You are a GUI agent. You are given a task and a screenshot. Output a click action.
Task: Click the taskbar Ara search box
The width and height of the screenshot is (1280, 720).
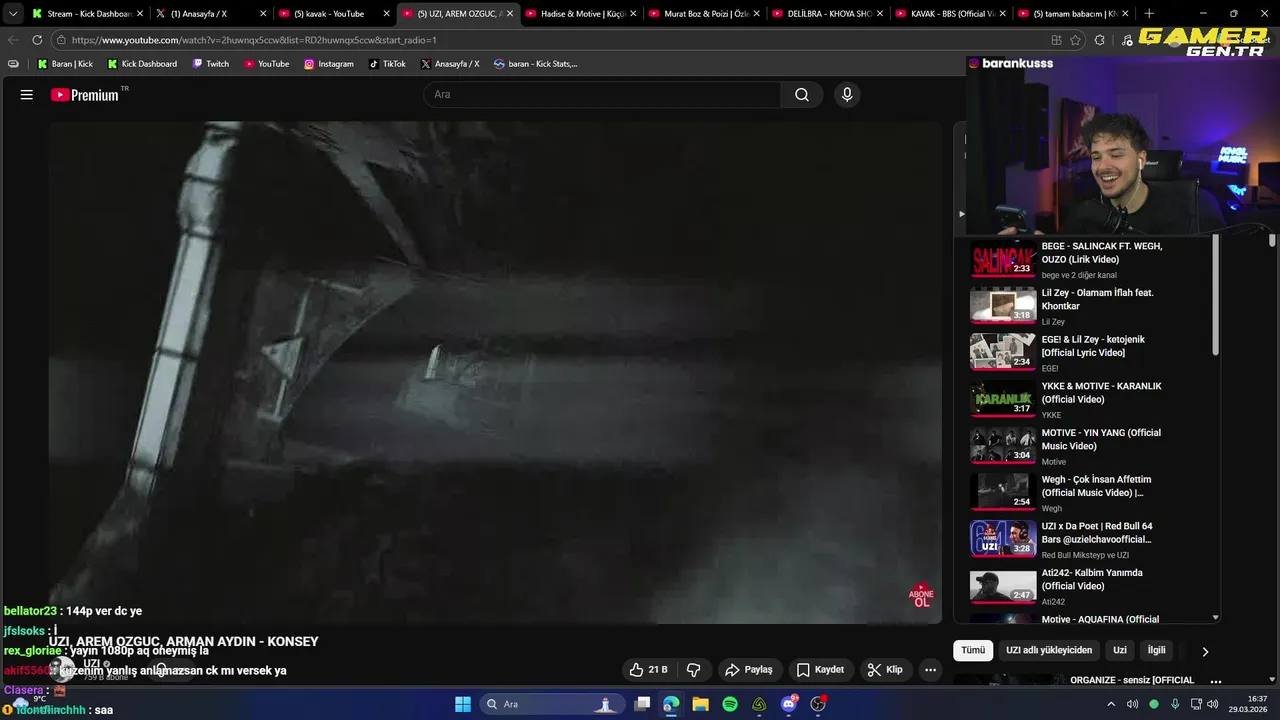click(x=551, y=704)
